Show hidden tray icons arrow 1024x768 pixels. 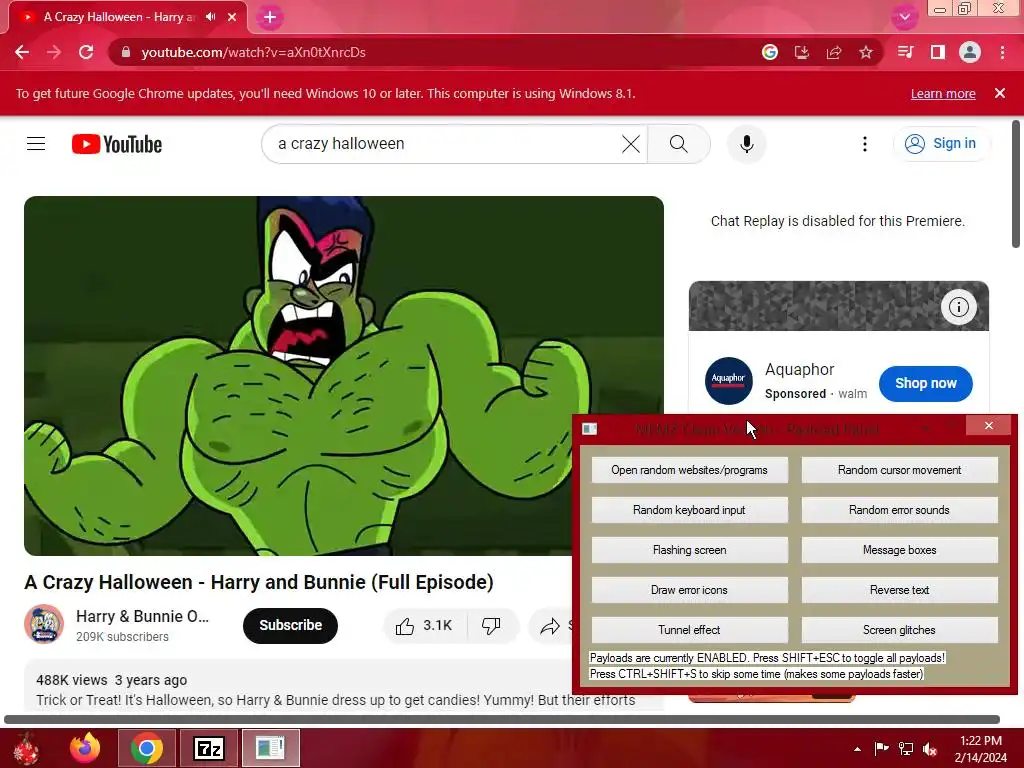(857, 749)
